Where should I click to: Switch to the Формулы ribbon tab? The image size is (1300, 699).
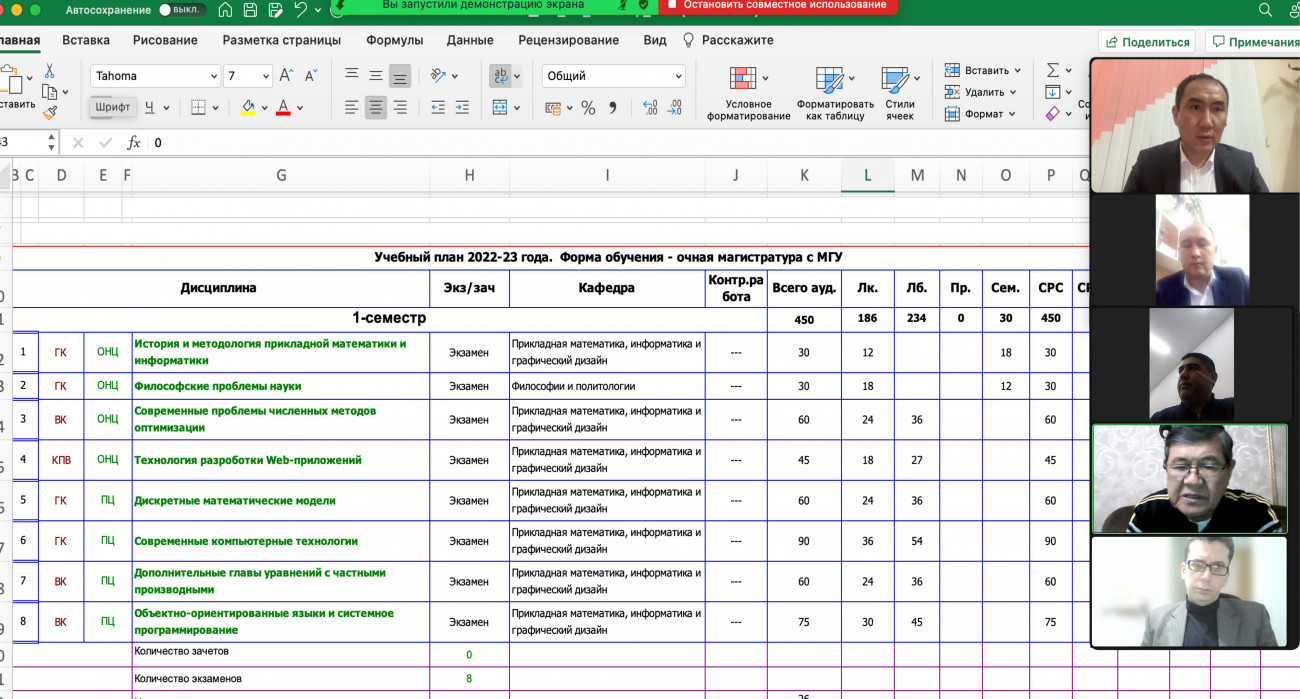click(x=394, y=41)
